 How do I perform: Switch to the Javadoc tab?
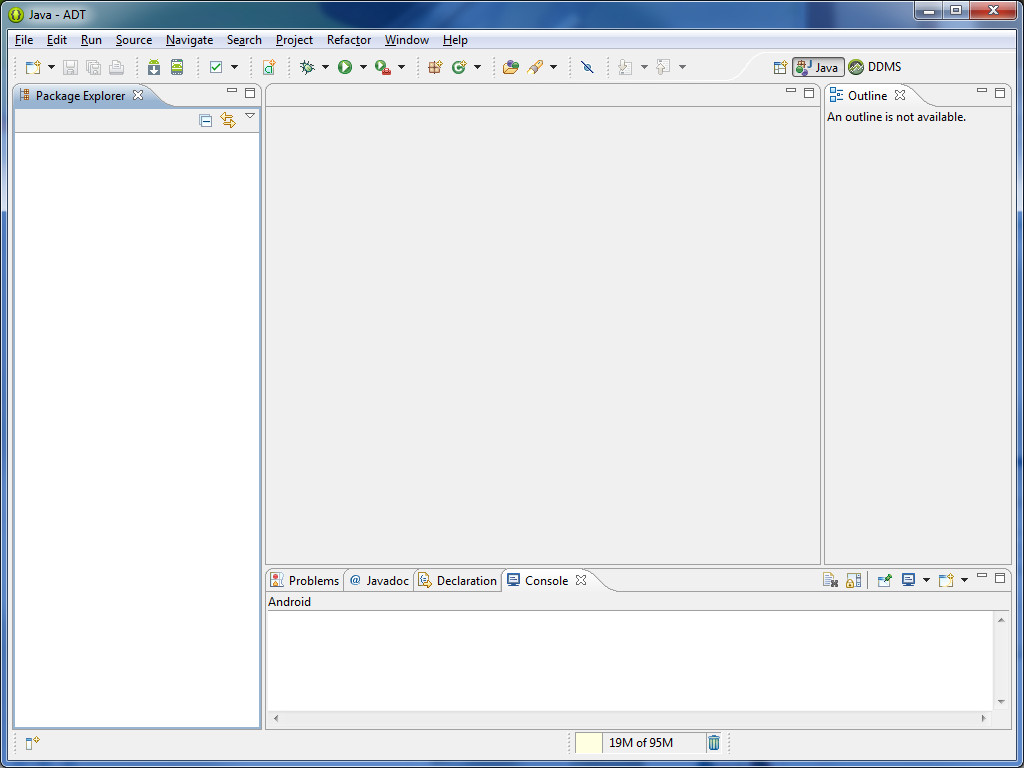click(379, 581)
